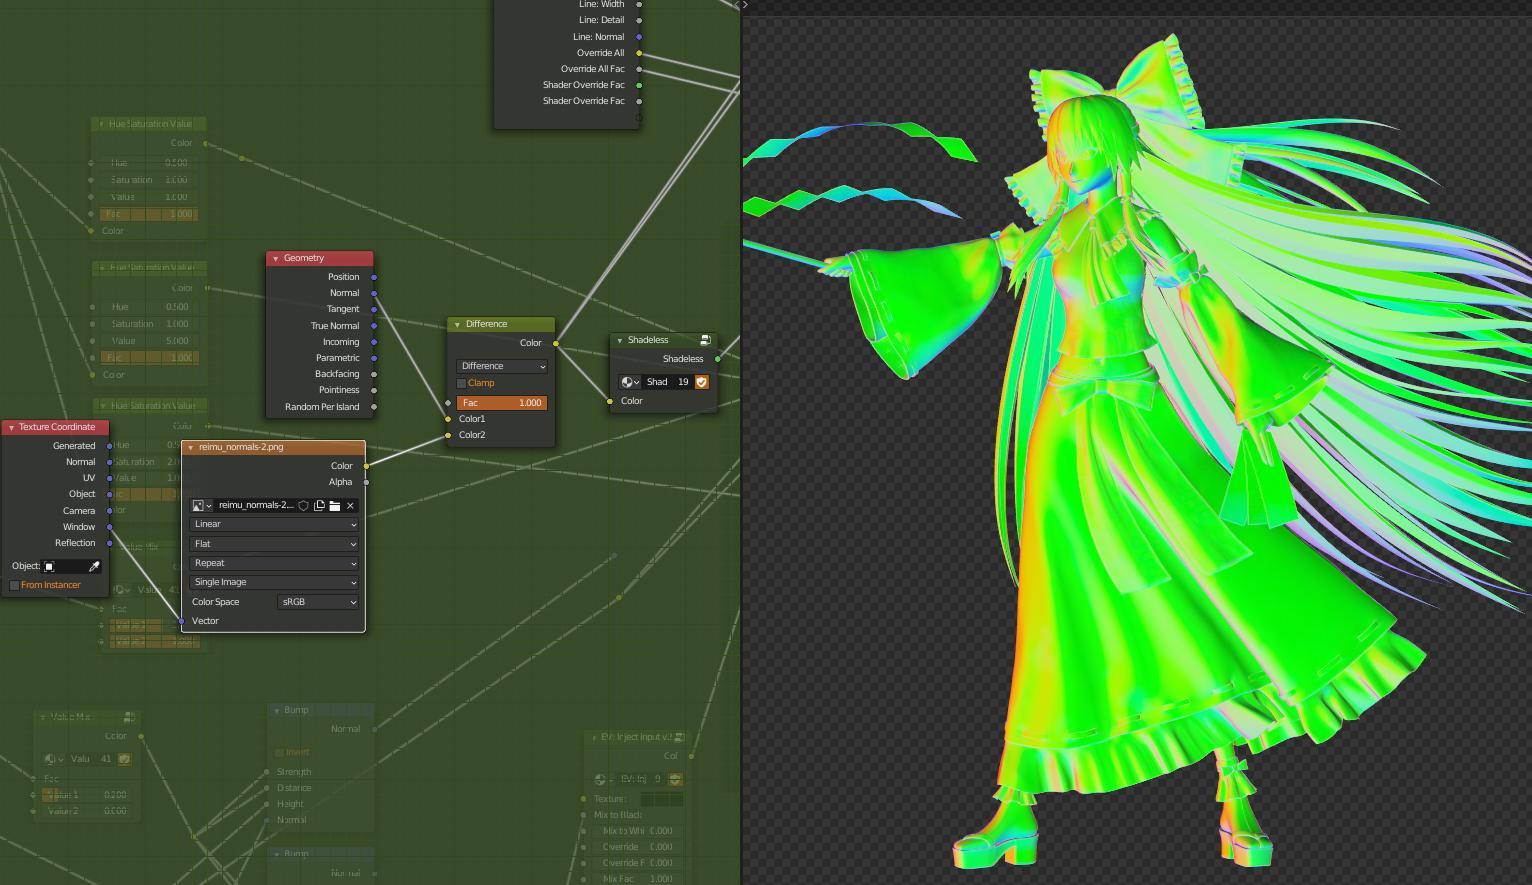The width and height of the screenshot is (1532, 885).
Task: Open the node tree browse dropdown in Shadeless node
Action: point(630,382)
